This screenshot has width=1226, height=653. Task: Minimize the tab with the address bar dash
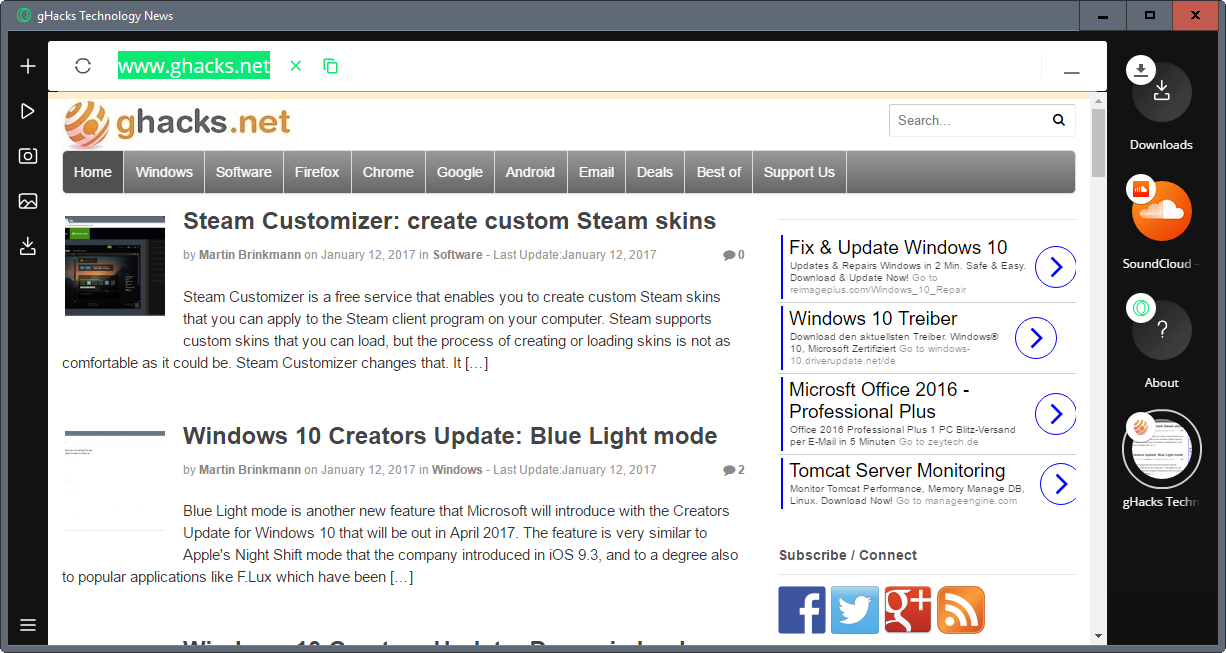click(x=1072, y=73)
